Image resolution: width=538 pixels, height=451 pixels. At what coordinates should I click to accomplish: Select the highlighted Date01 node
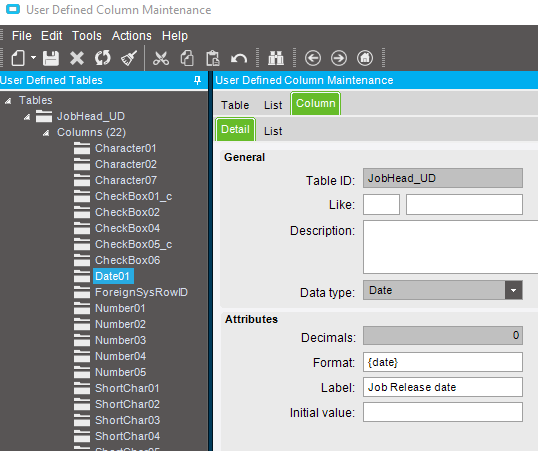tap(113, 276)
